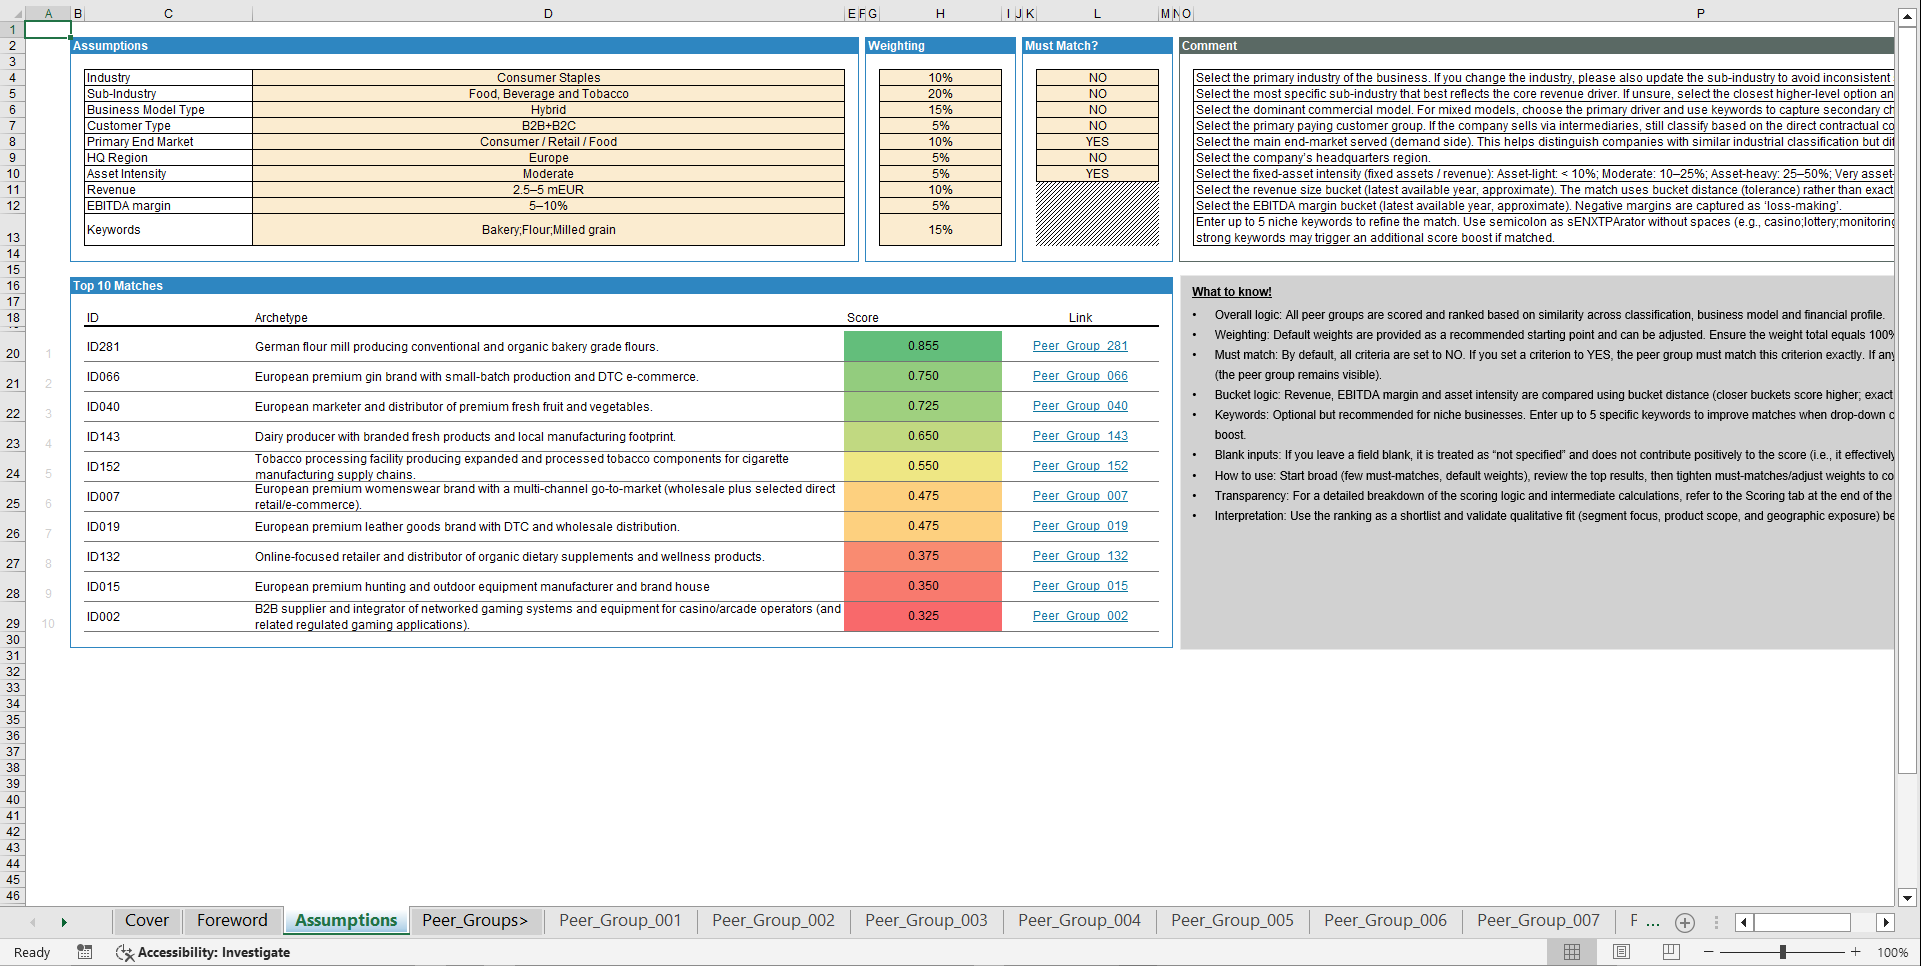Switch to the Peer_Group_004 sheet
The width and height of the screenshot is (1921, 966).
(x=1078, y=920)
